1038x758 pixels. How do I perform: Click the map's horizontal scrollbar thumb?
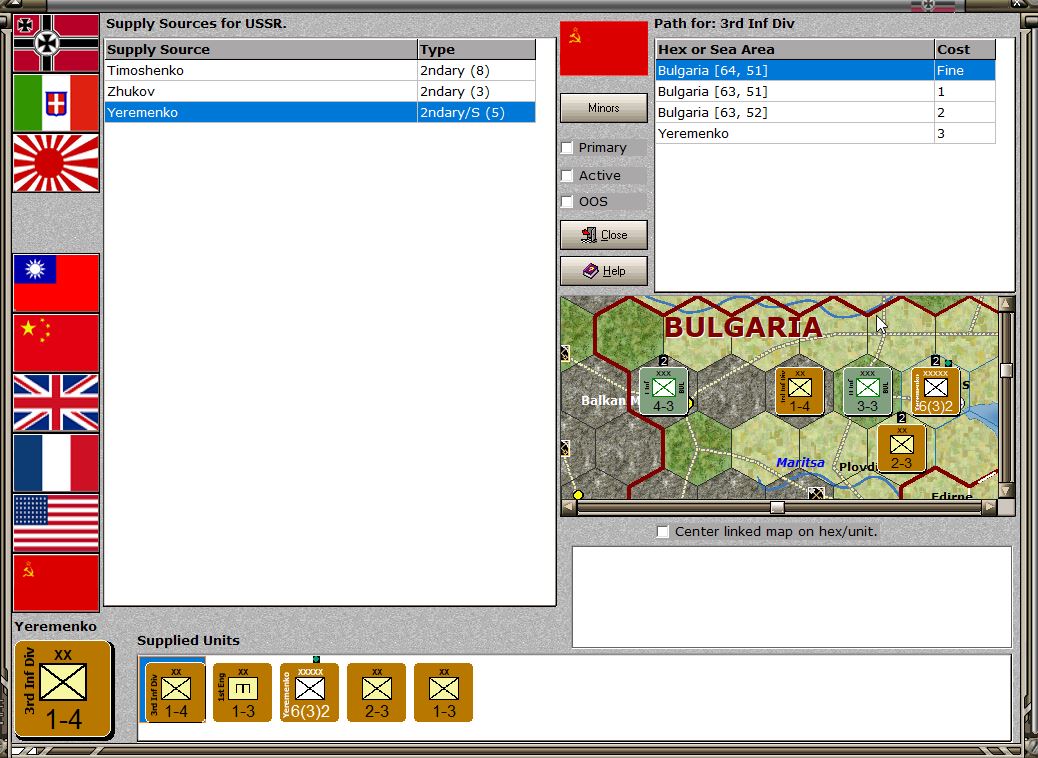click(x=777, y=508)
